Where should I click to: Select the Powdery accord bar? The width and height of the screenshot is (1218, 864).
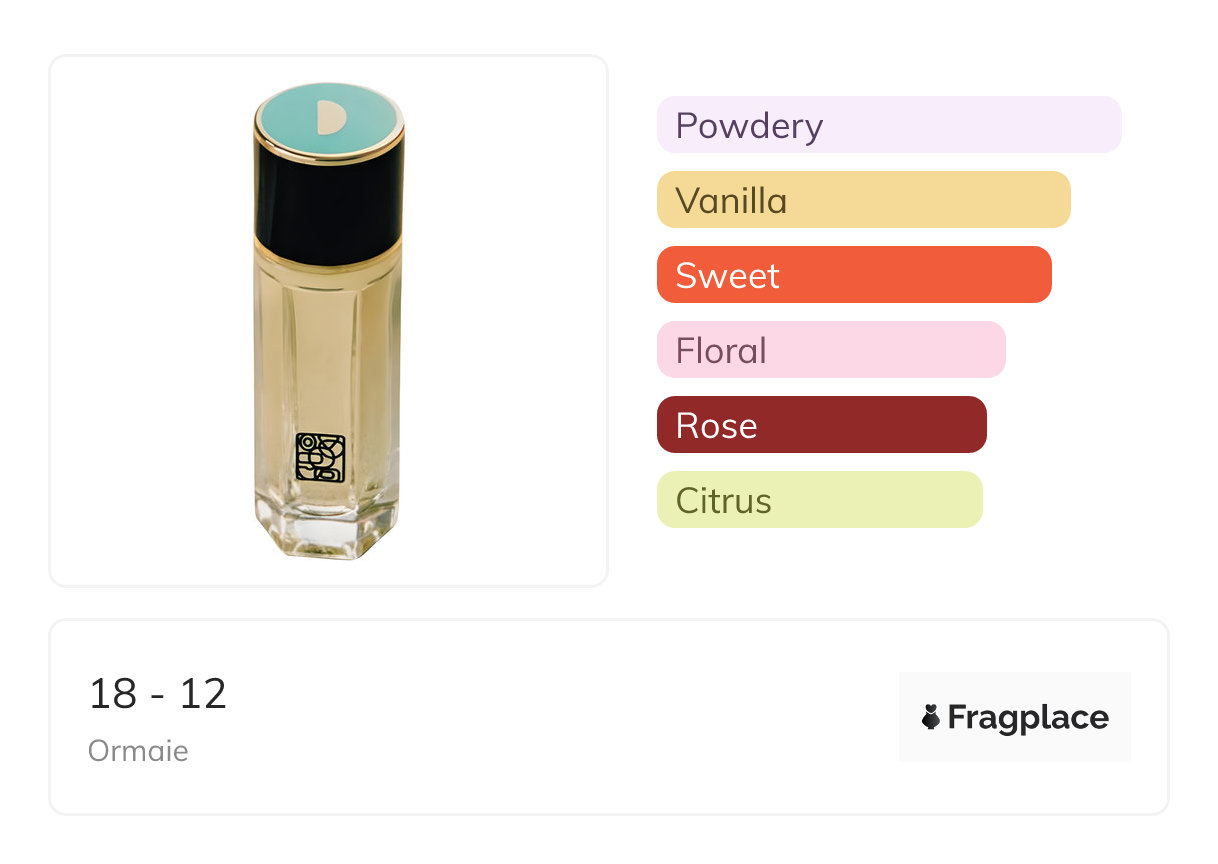tap(888, 125)
